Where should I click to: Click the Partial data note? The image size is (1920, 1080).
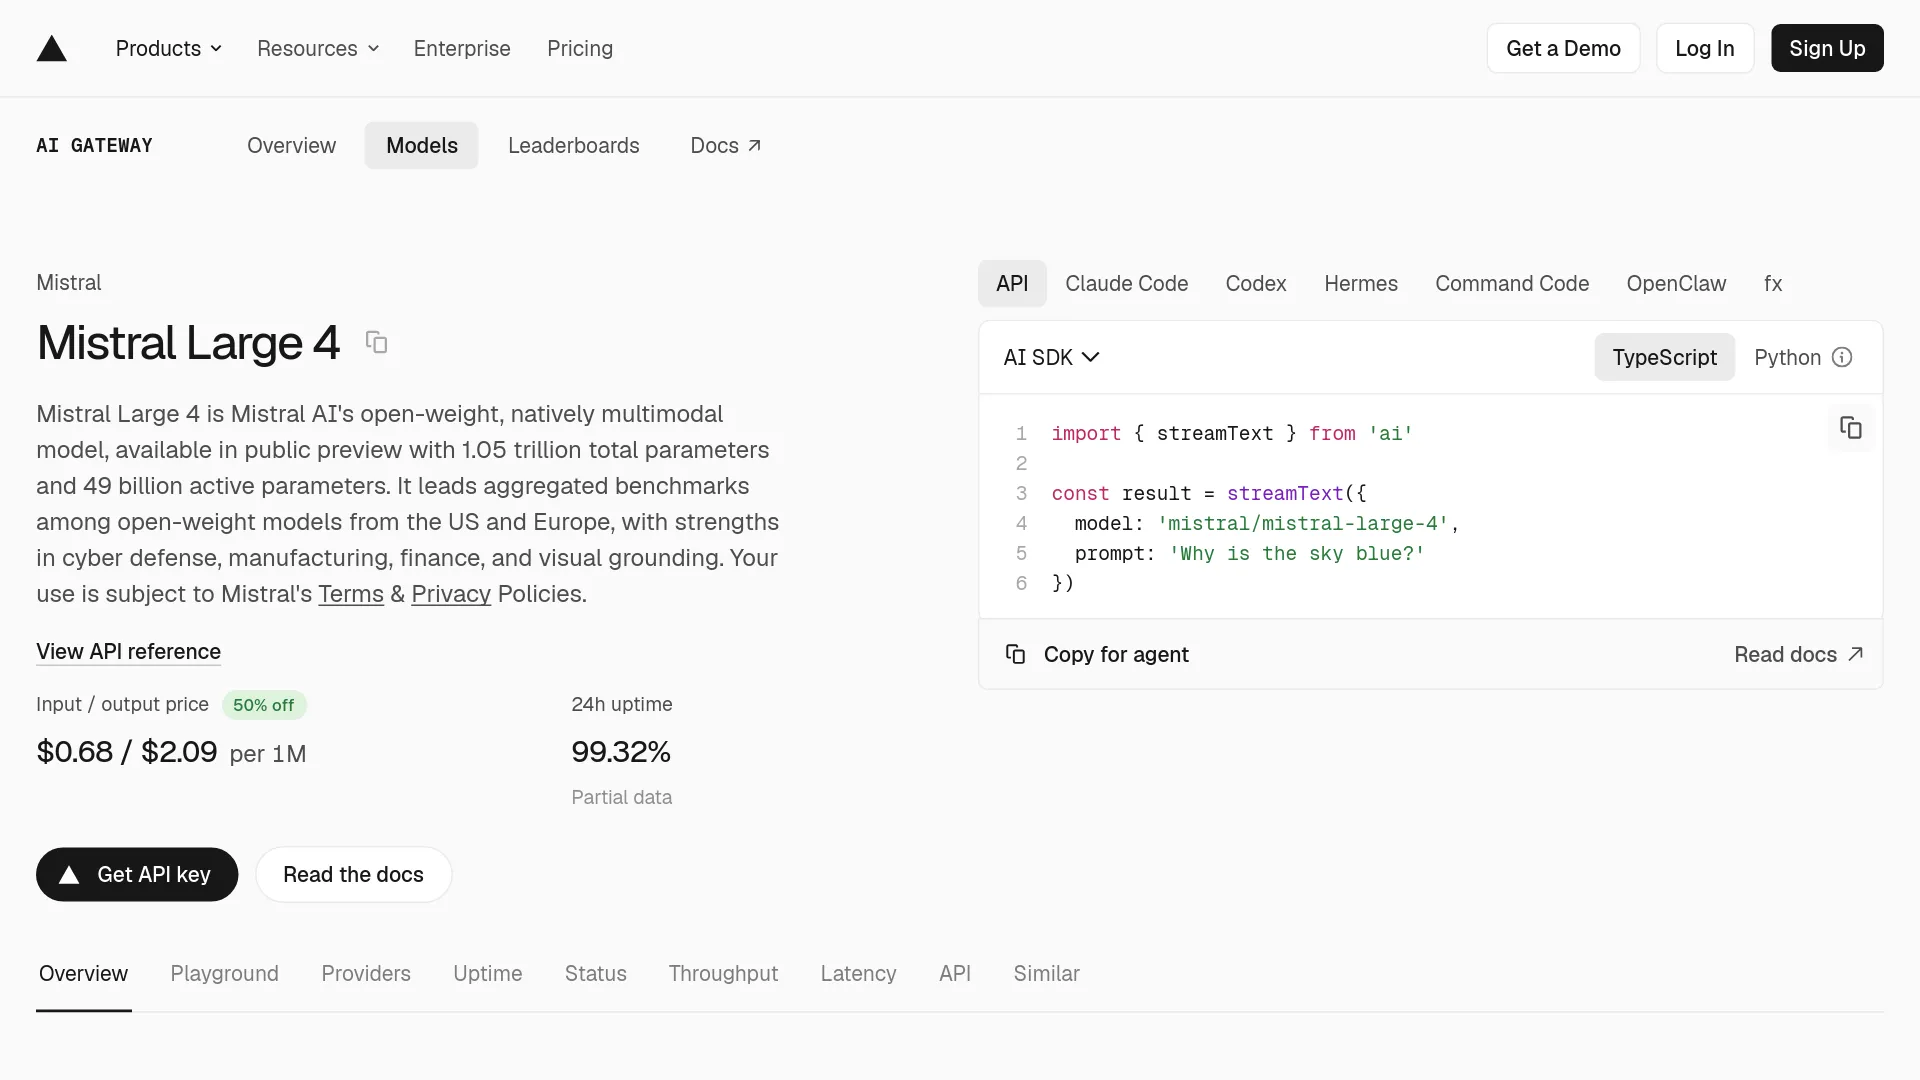click(x=621, y=797)
